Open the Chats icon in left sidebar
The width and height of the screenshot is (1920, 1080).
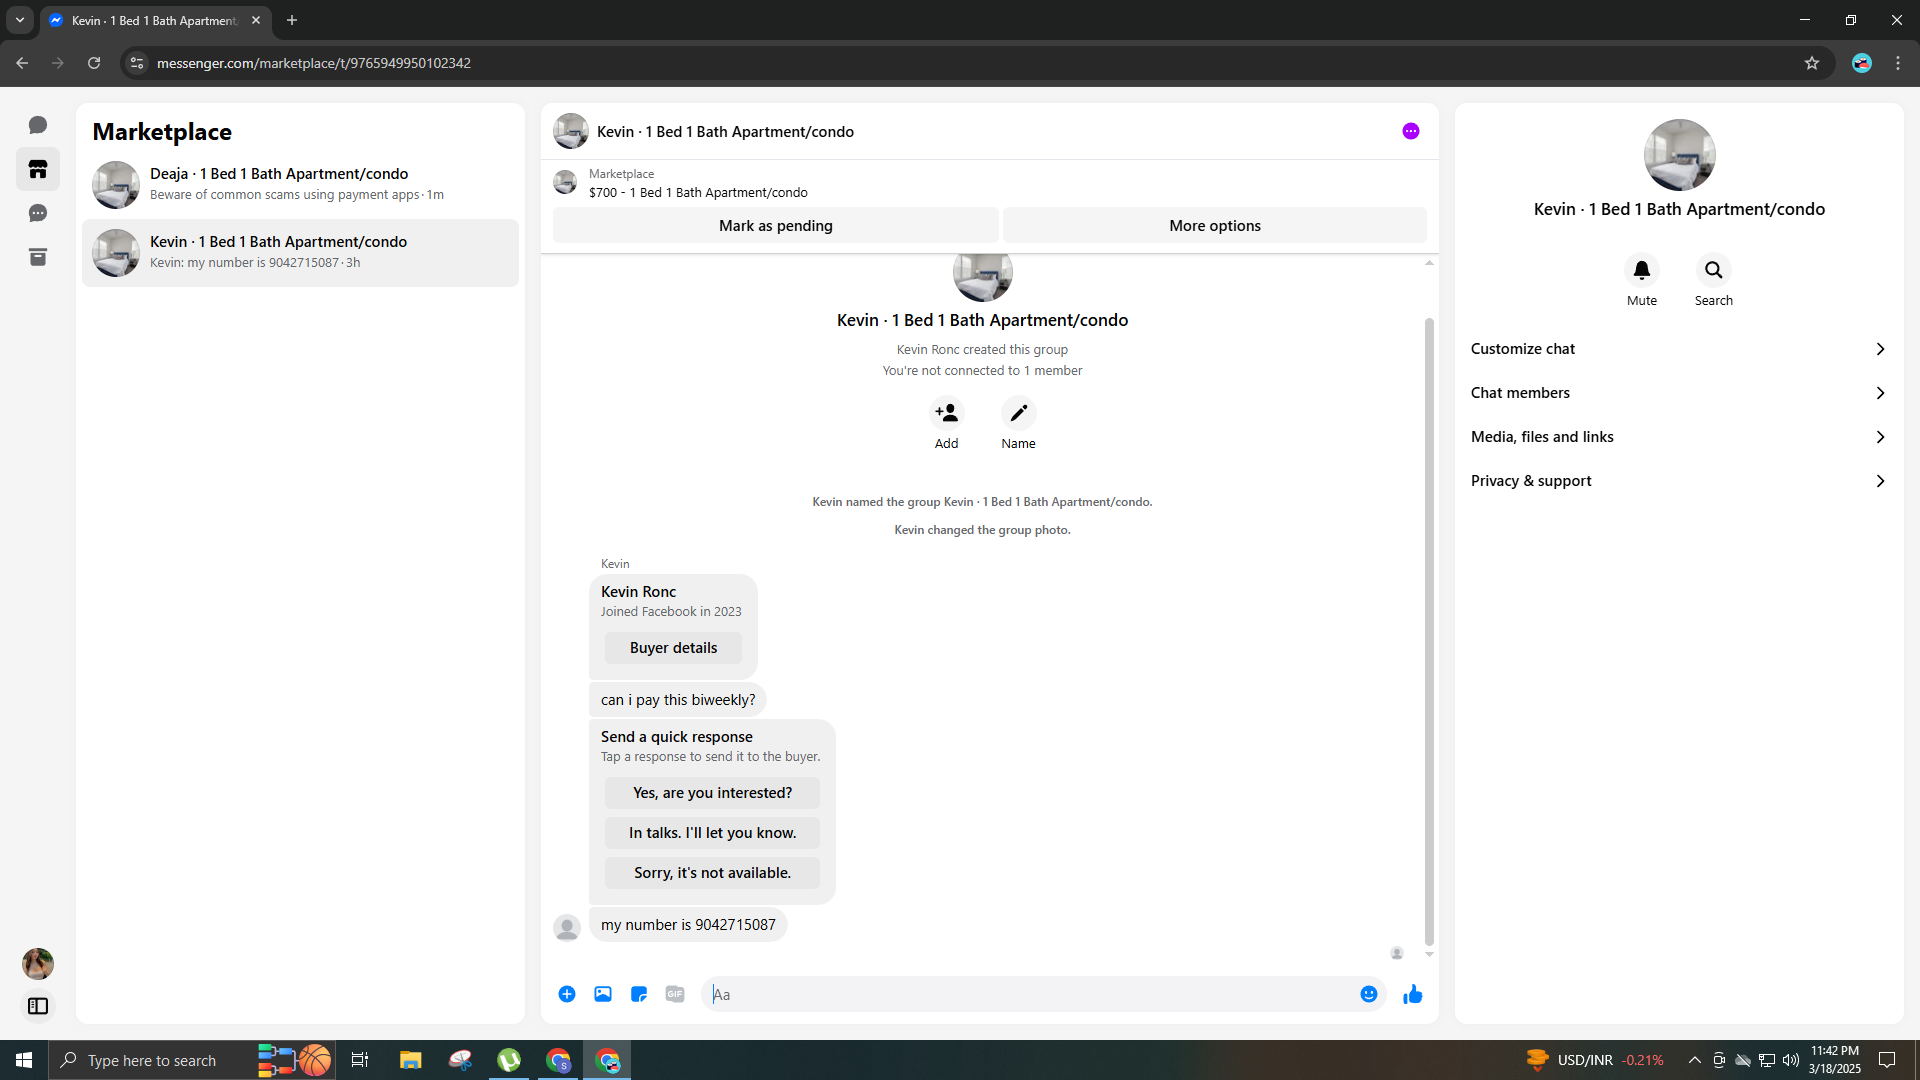38,125
